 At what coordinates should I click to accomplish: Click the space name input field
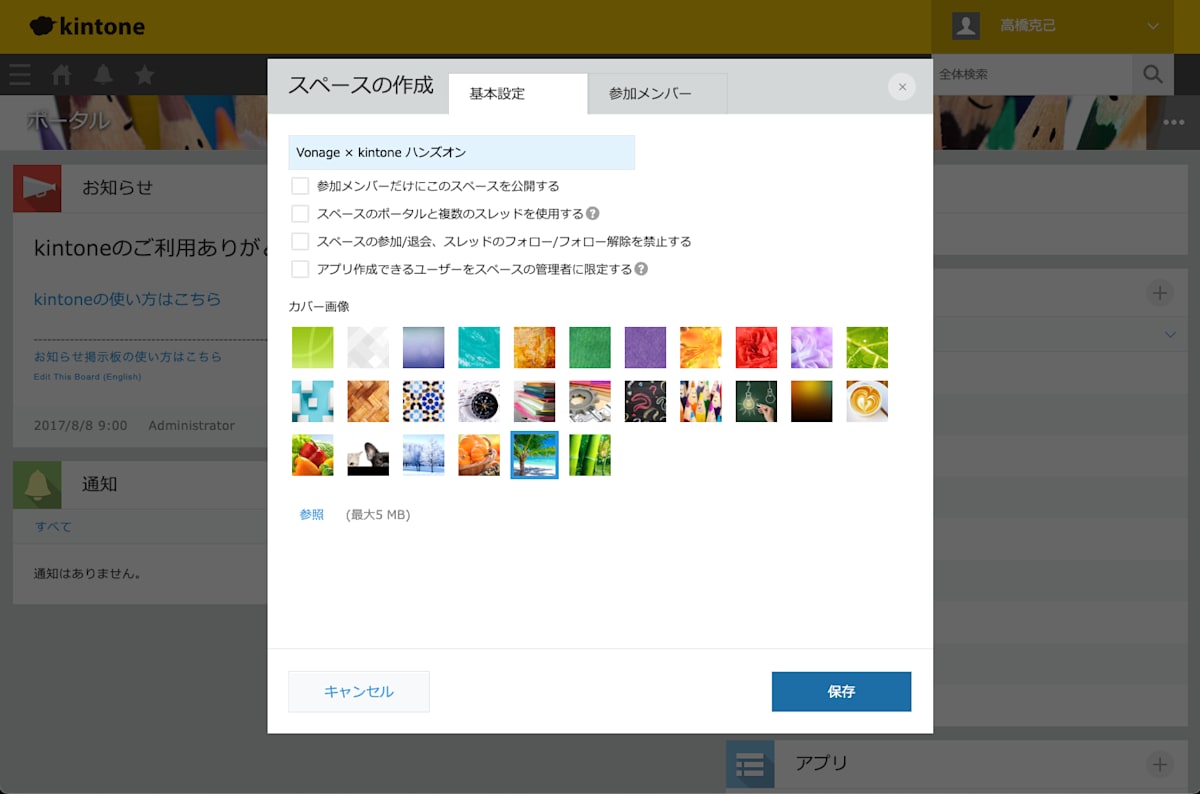click(462, 153)
